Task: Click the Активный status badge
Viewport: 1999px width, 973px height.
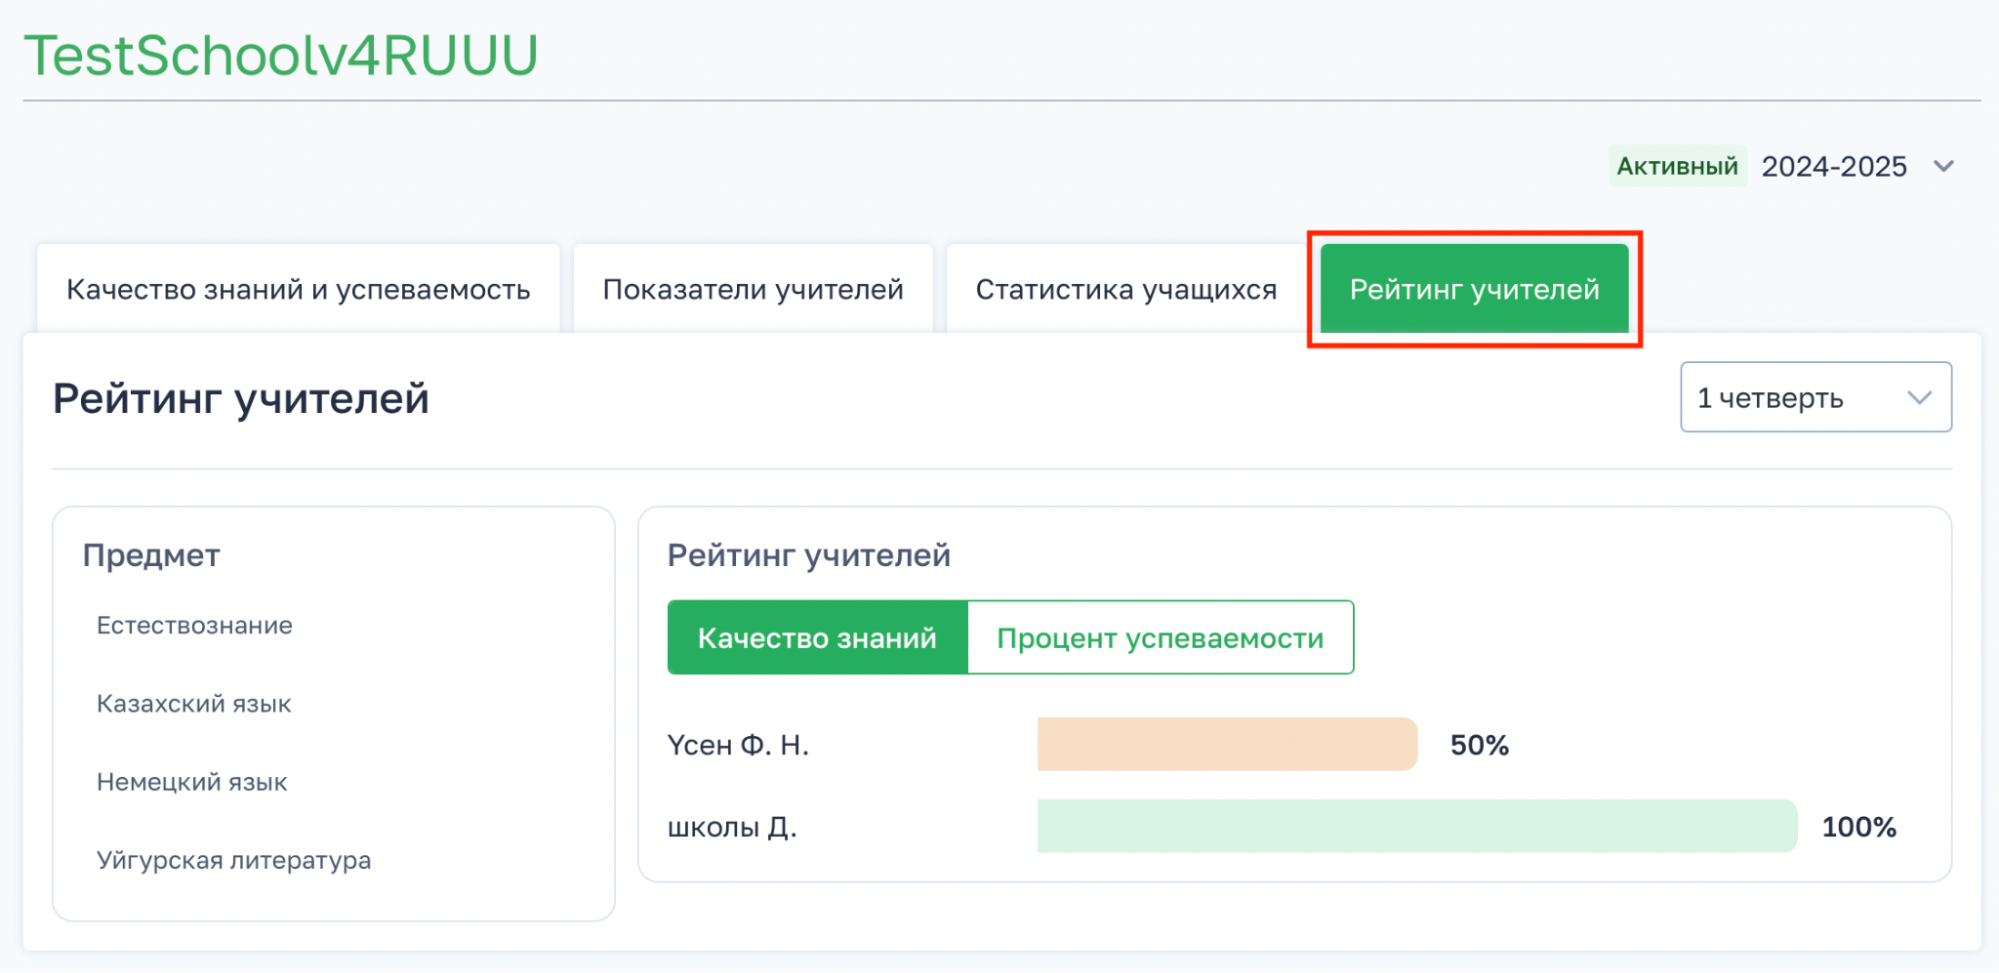Action: coord(1677,166)
